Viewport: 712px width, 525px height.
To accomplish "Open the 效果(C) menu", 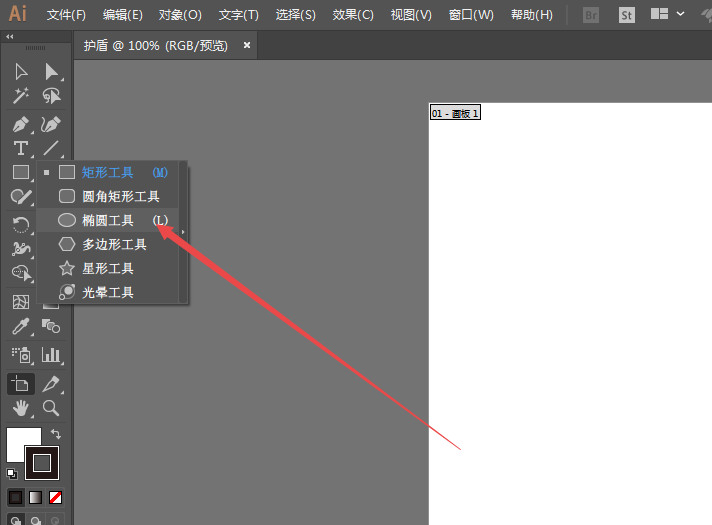I will click(x=353, y=15).
